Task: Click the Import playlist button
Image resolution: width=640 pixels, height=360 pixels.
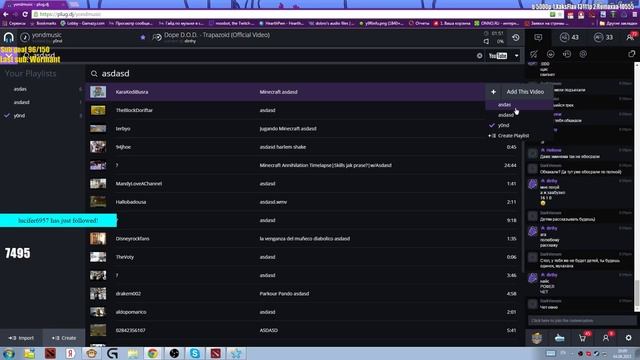Action: [21, 338]
